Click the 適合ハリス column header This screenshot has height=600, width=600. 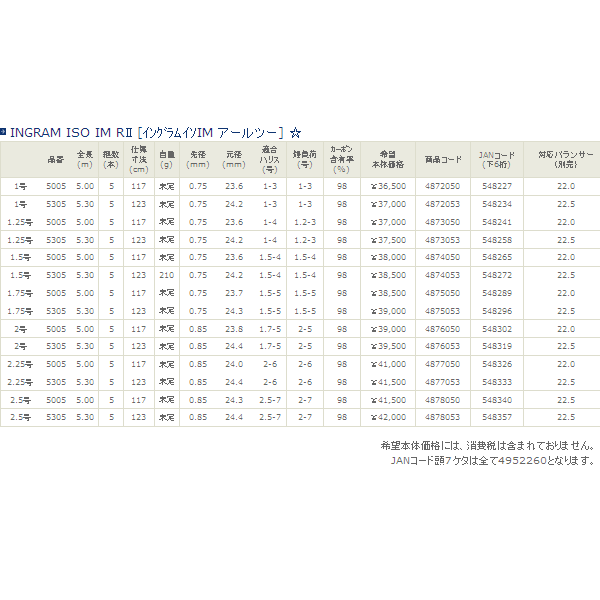(270, 160)
